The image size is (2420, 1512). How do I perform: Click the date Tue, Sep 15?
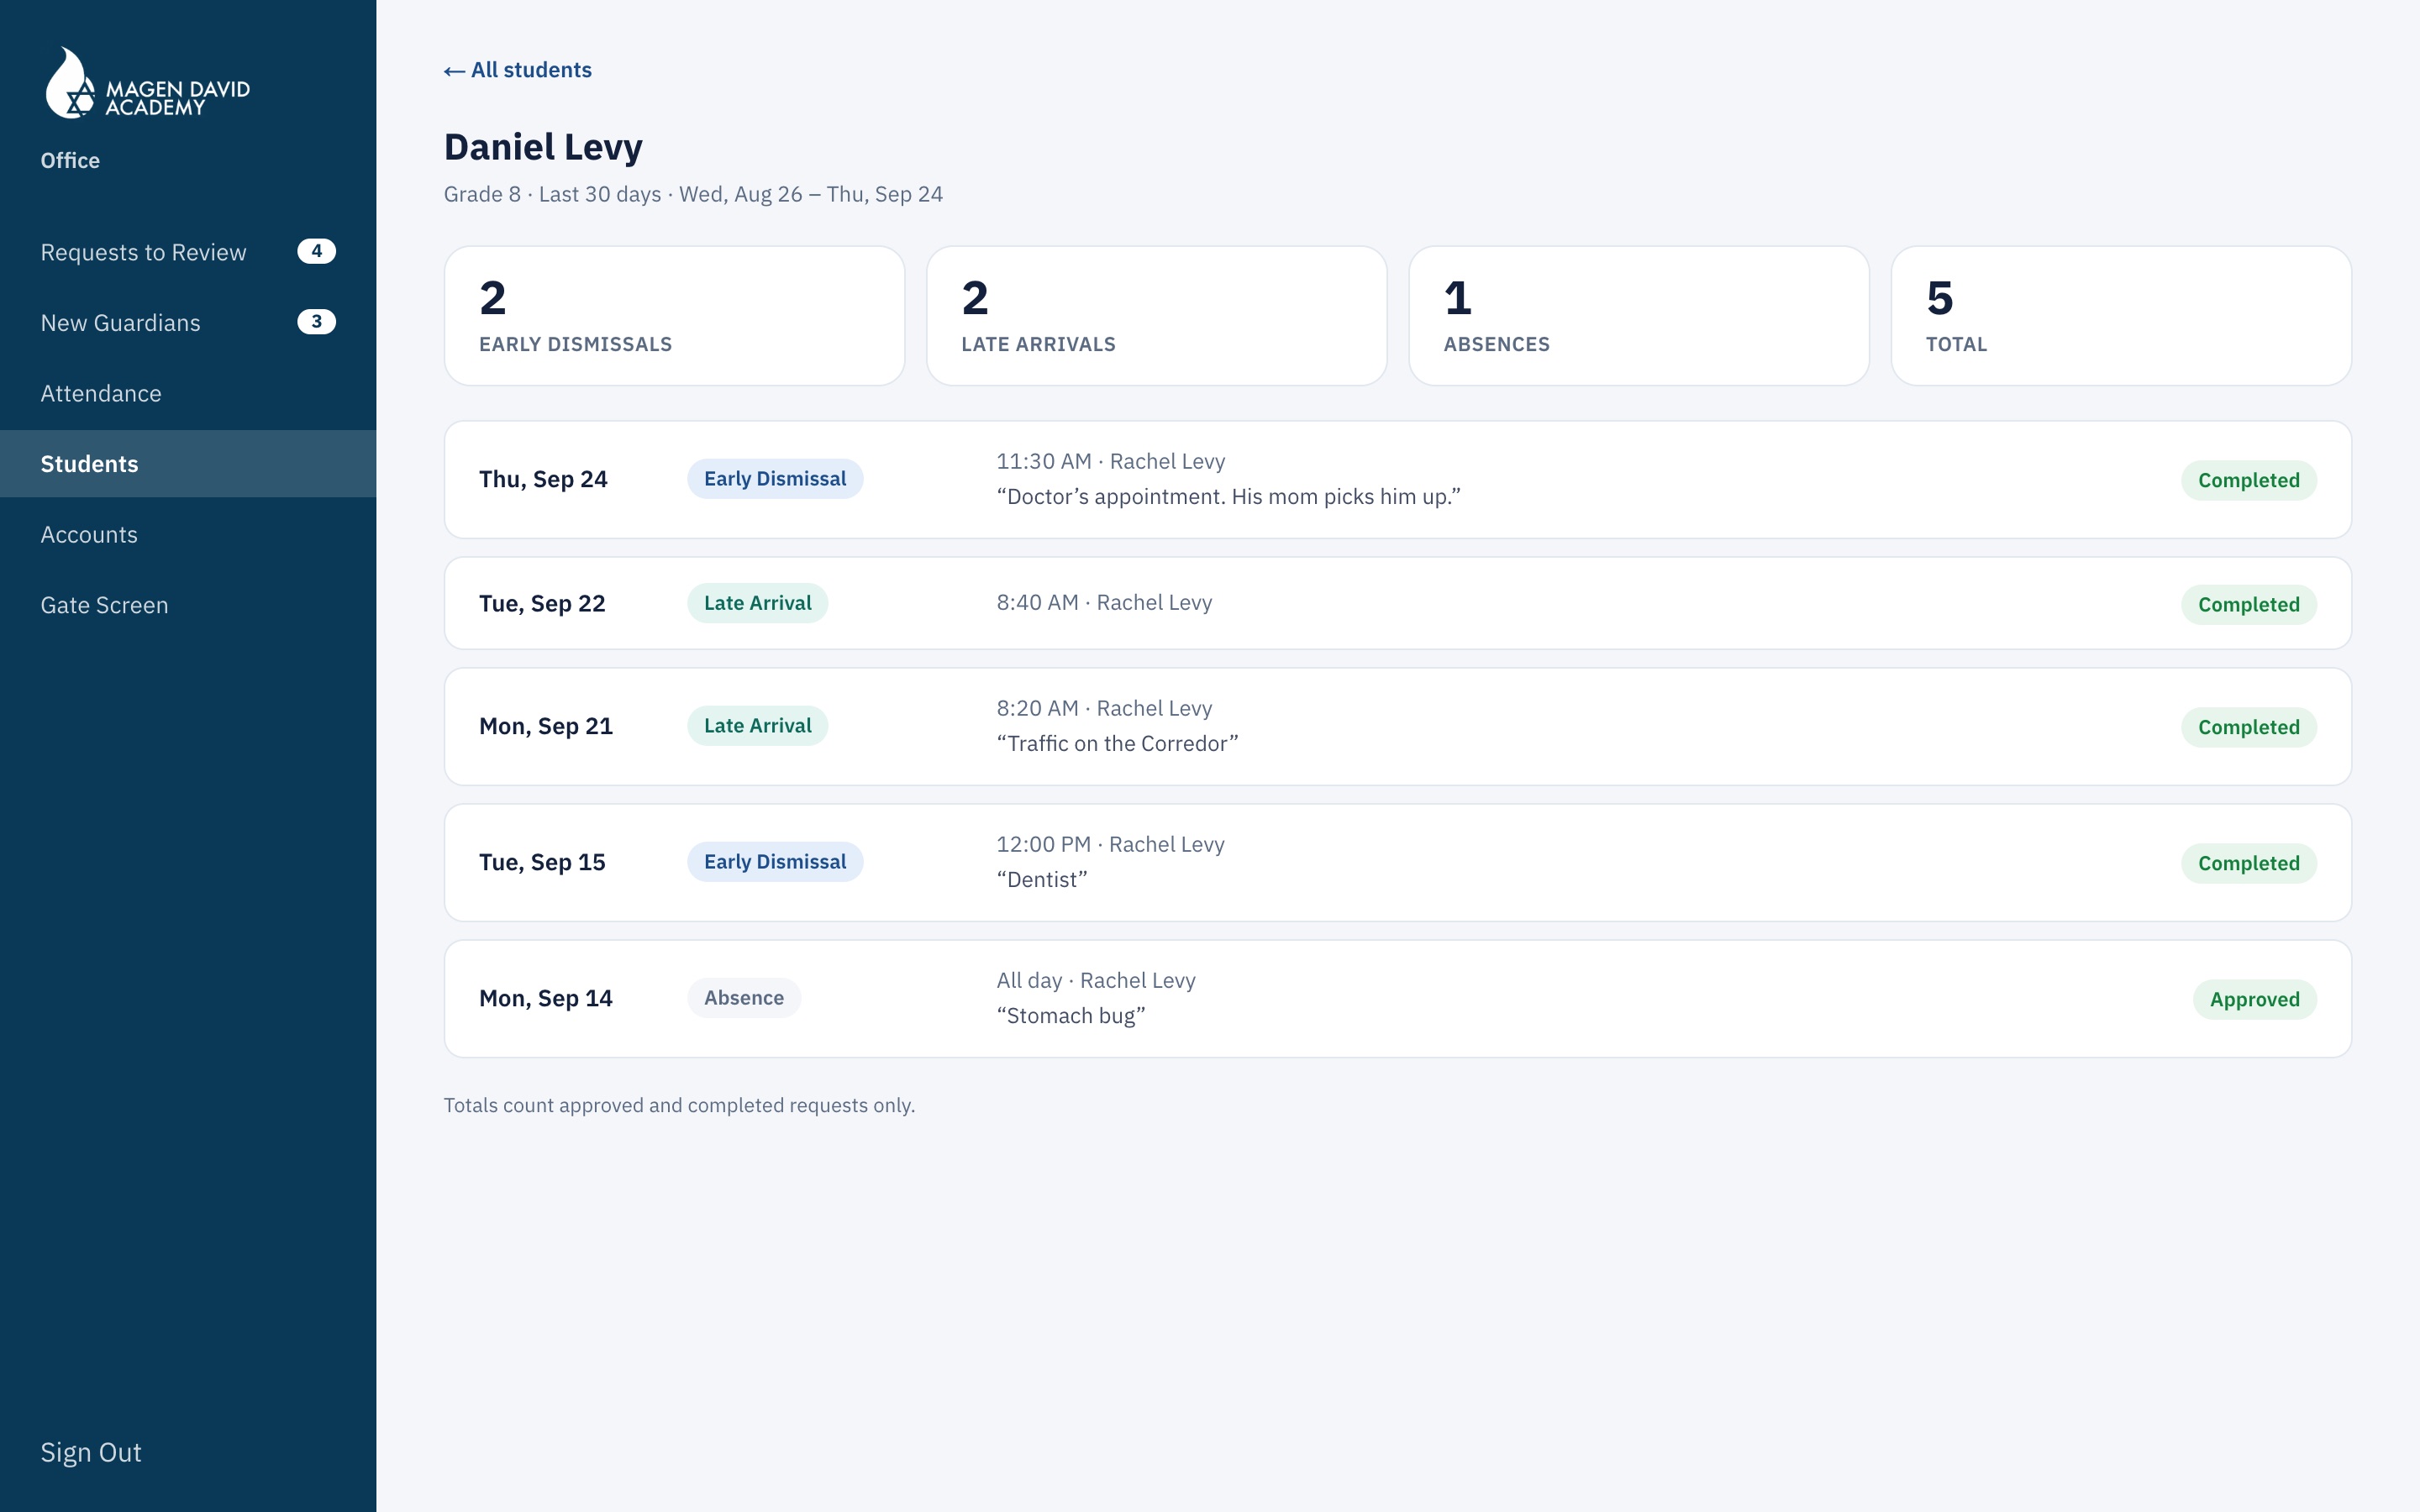tap(542, 862)
